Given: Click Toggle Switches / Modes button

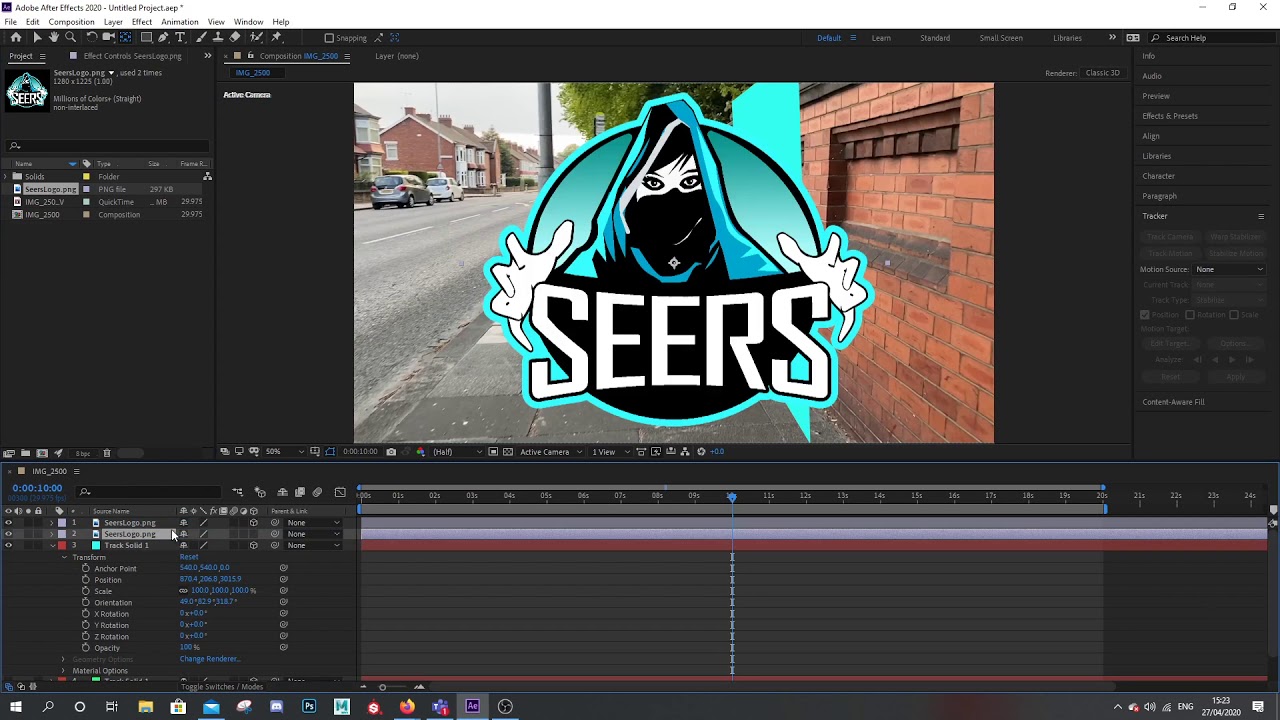Looking at the screenshot, I should [x=222, y=687].
